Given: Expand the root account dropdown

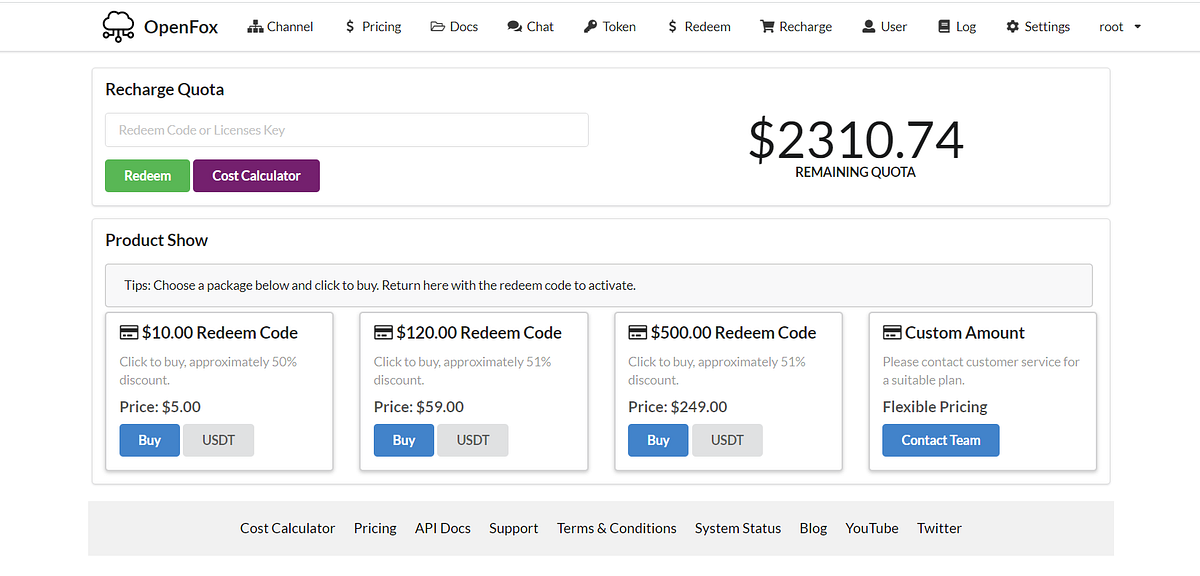Looking at the screenshot, I should (x=1119, y=26).
